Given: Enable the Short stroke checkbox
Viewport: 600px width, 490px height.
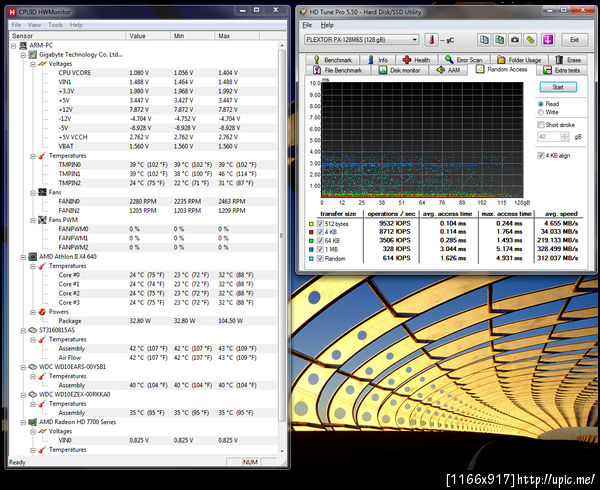Looking at the screenshot, I should (541, 125).
